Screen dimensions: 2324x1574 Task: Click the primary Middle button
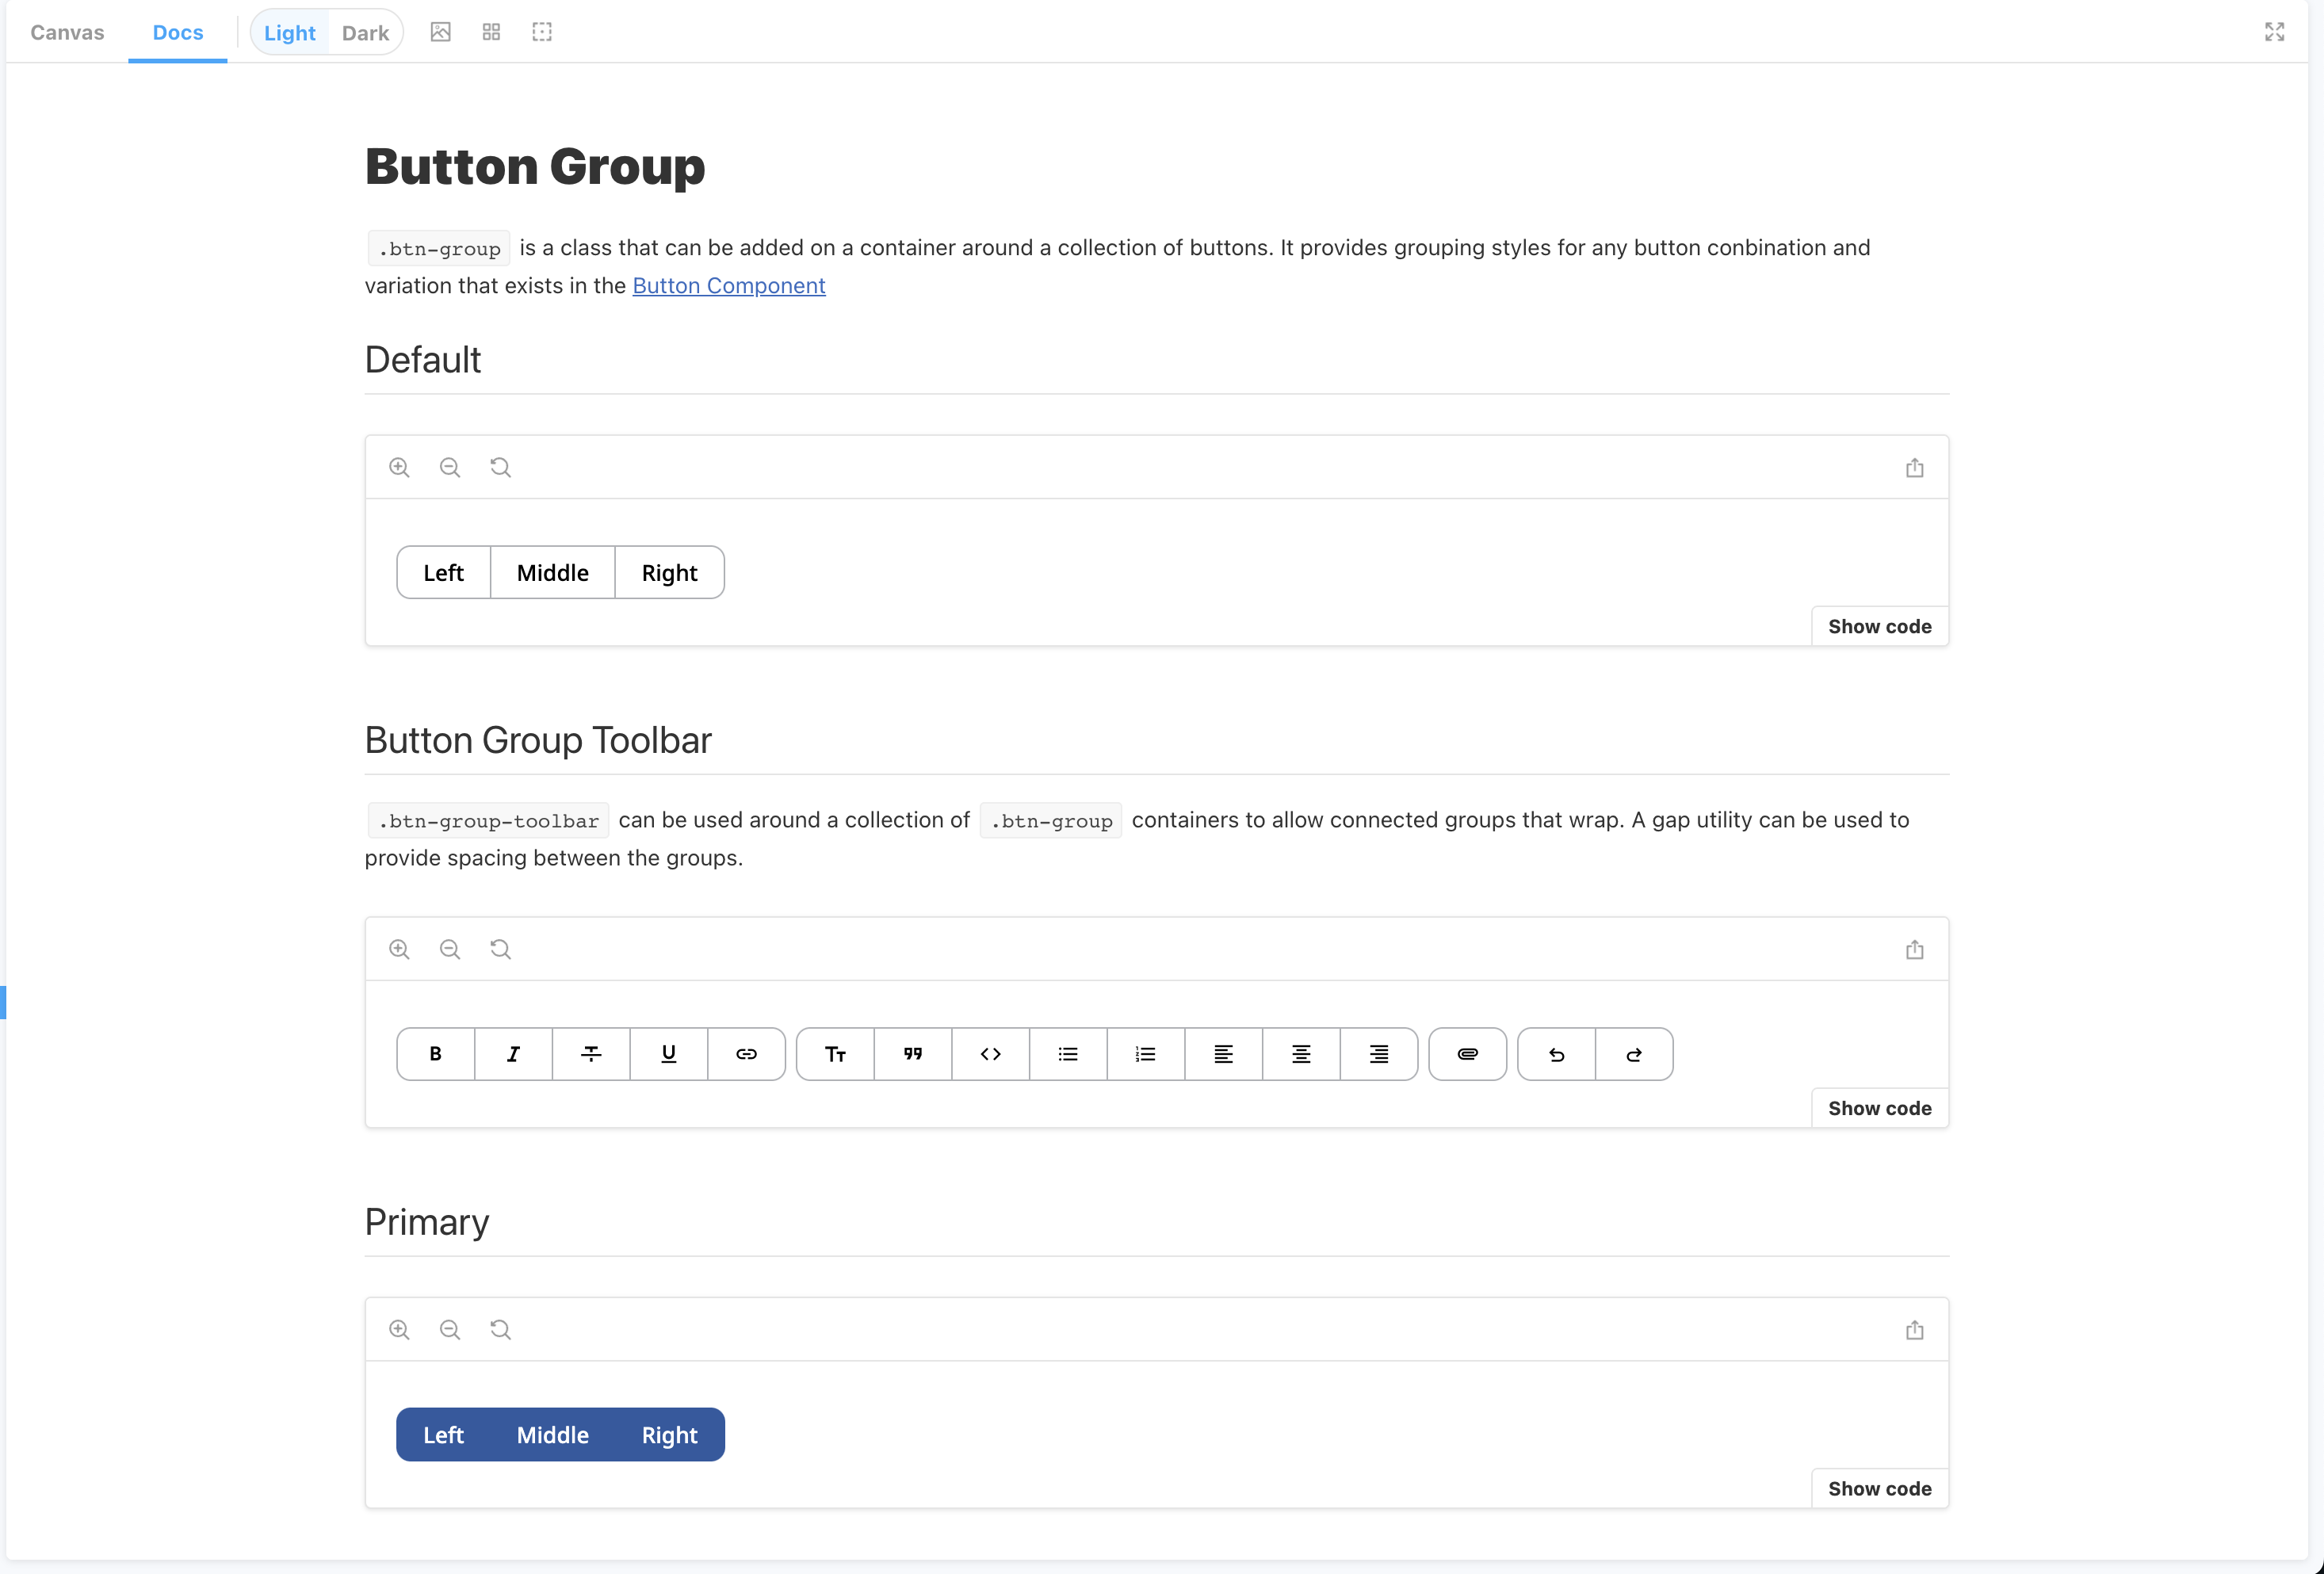point(552,1435)
